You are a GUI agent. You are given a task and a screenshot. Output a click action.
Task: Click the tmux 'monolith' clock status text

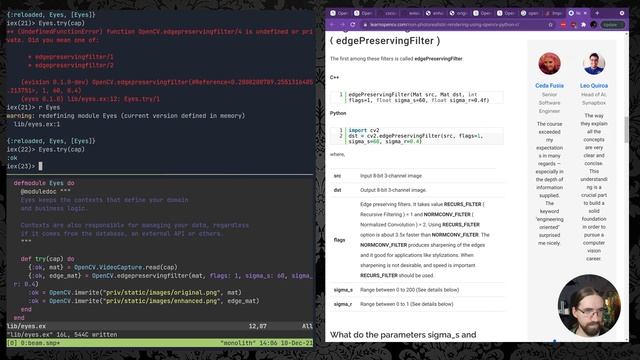[266, 343]
